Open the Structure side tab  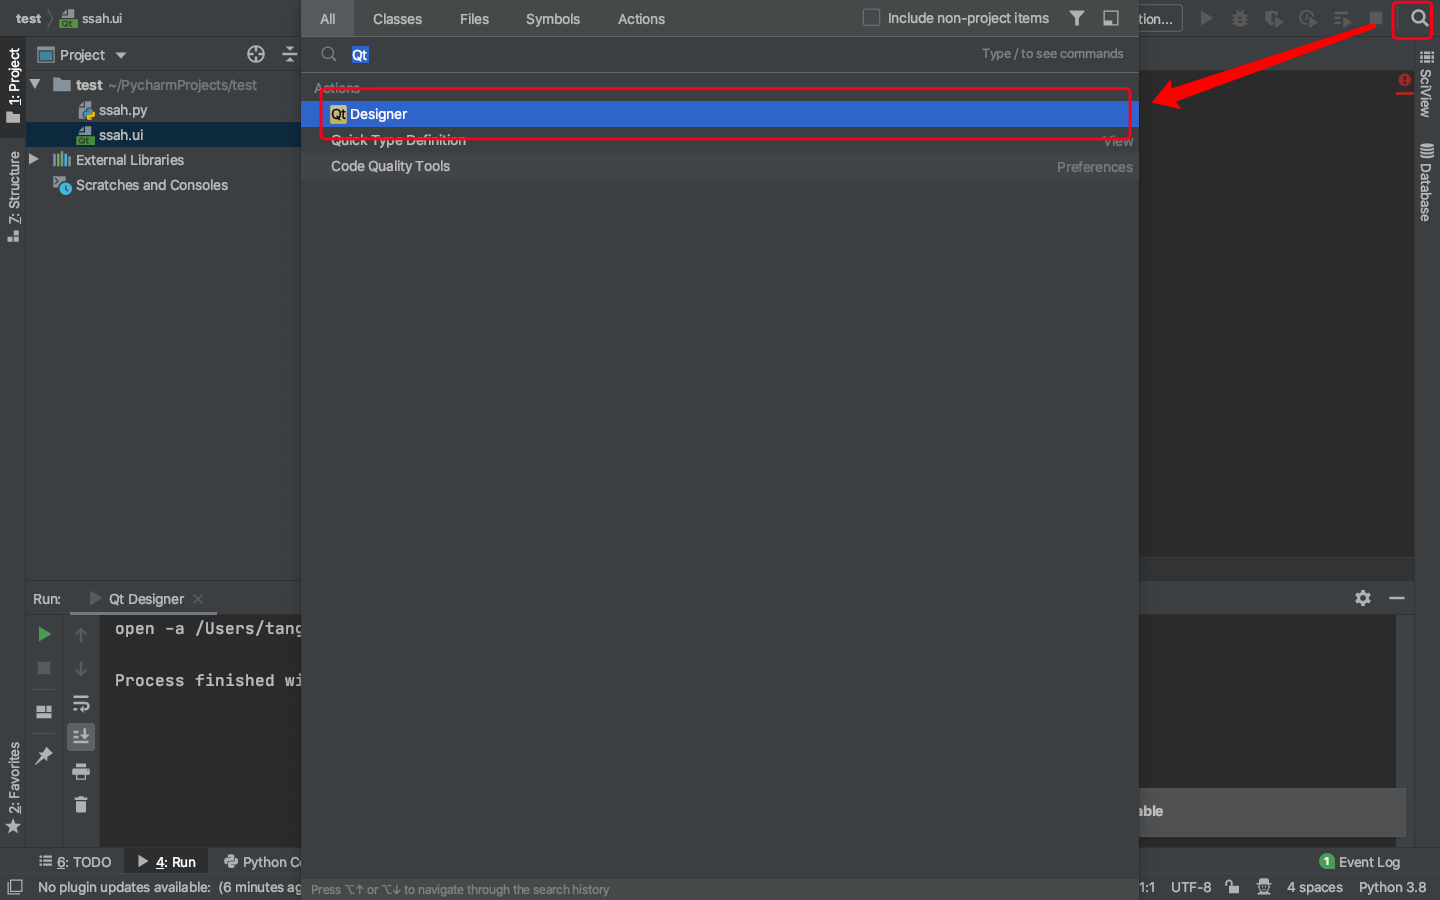tap(13, 196)
